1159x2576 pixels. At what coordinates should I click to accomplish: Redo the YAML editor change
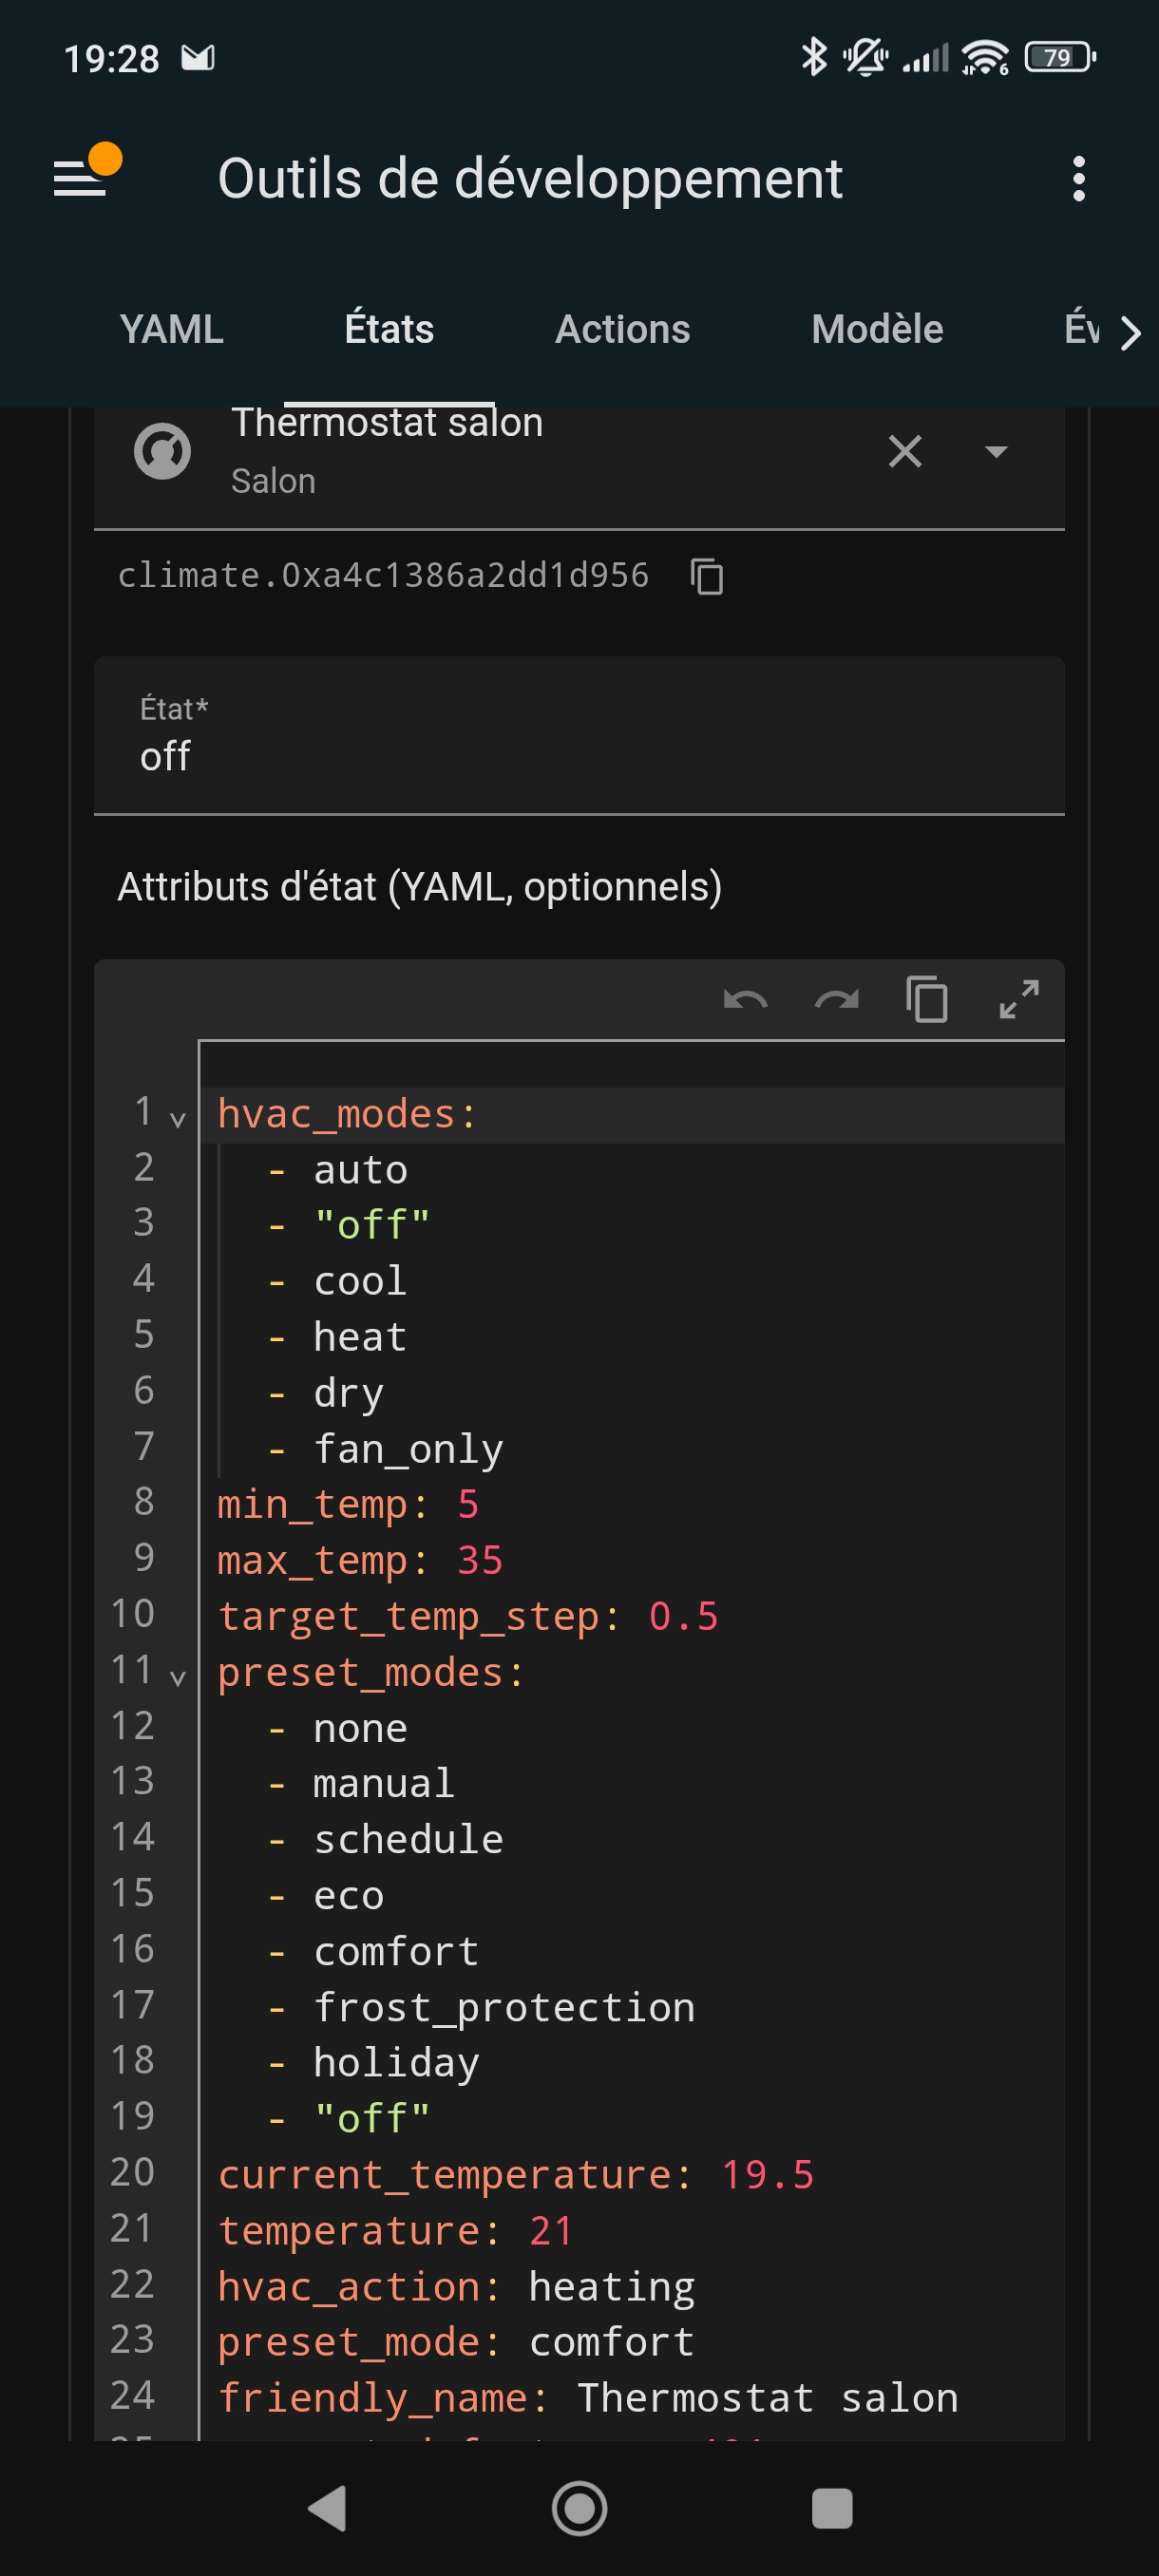[836, 999]
